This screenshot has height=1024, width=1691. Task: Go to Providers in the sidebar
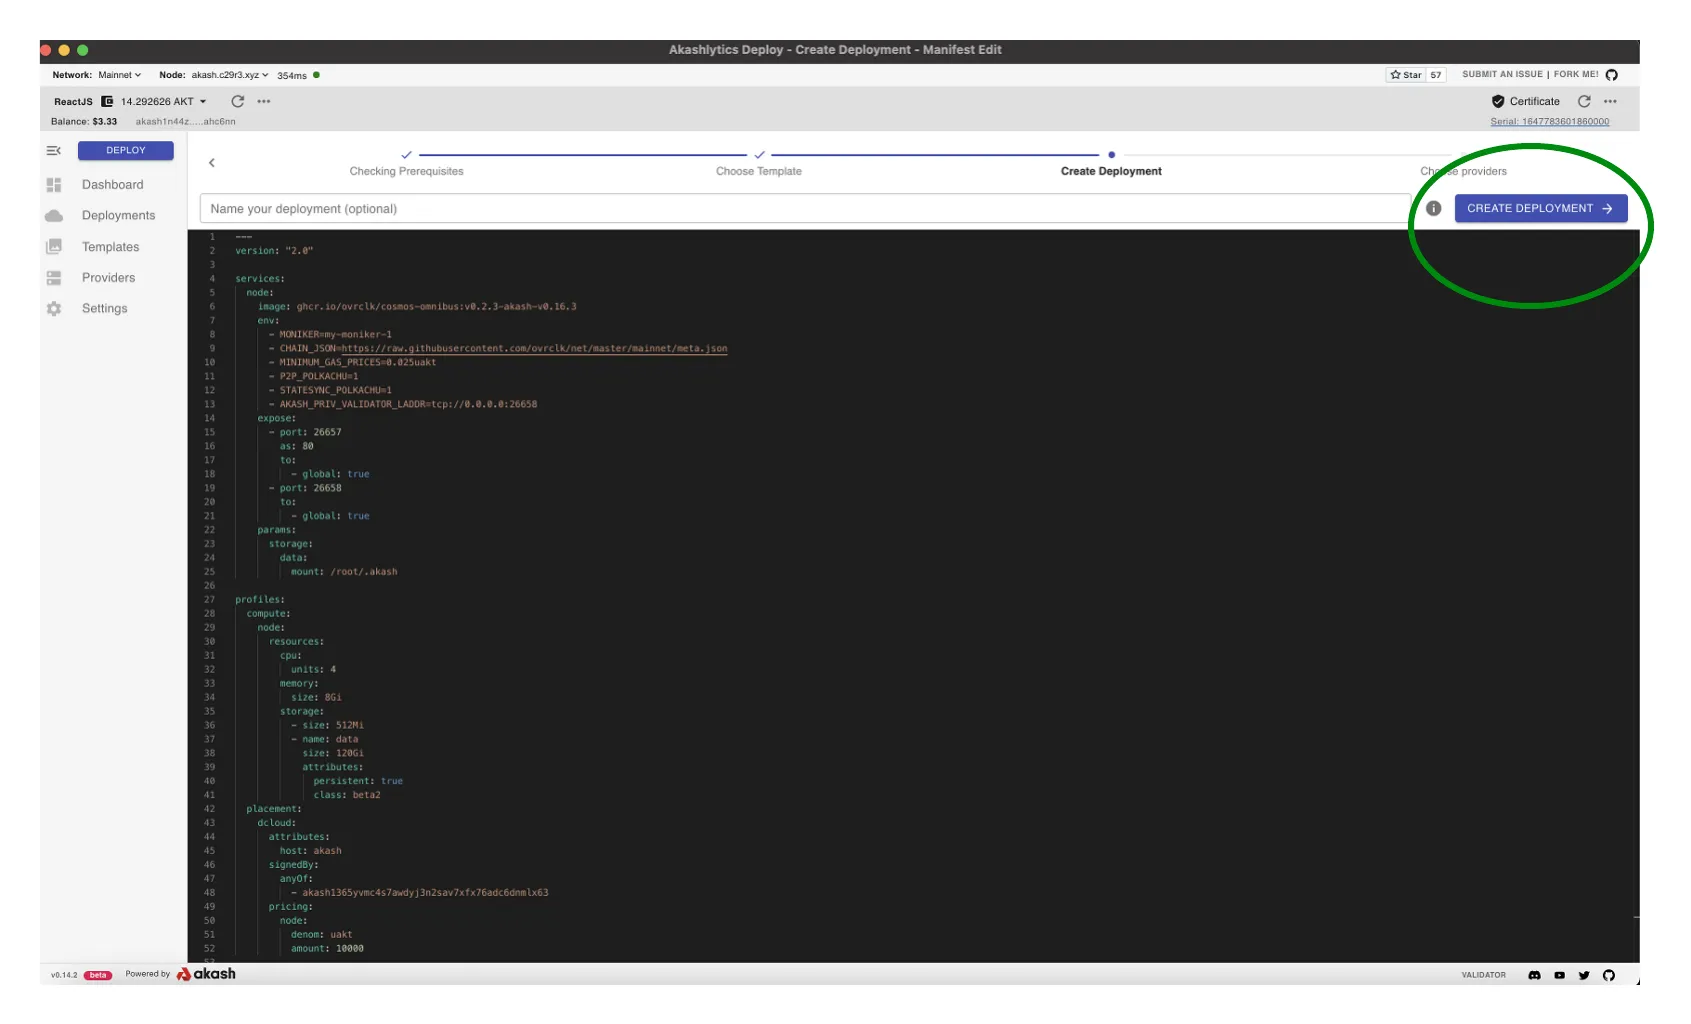click(108, 278)
